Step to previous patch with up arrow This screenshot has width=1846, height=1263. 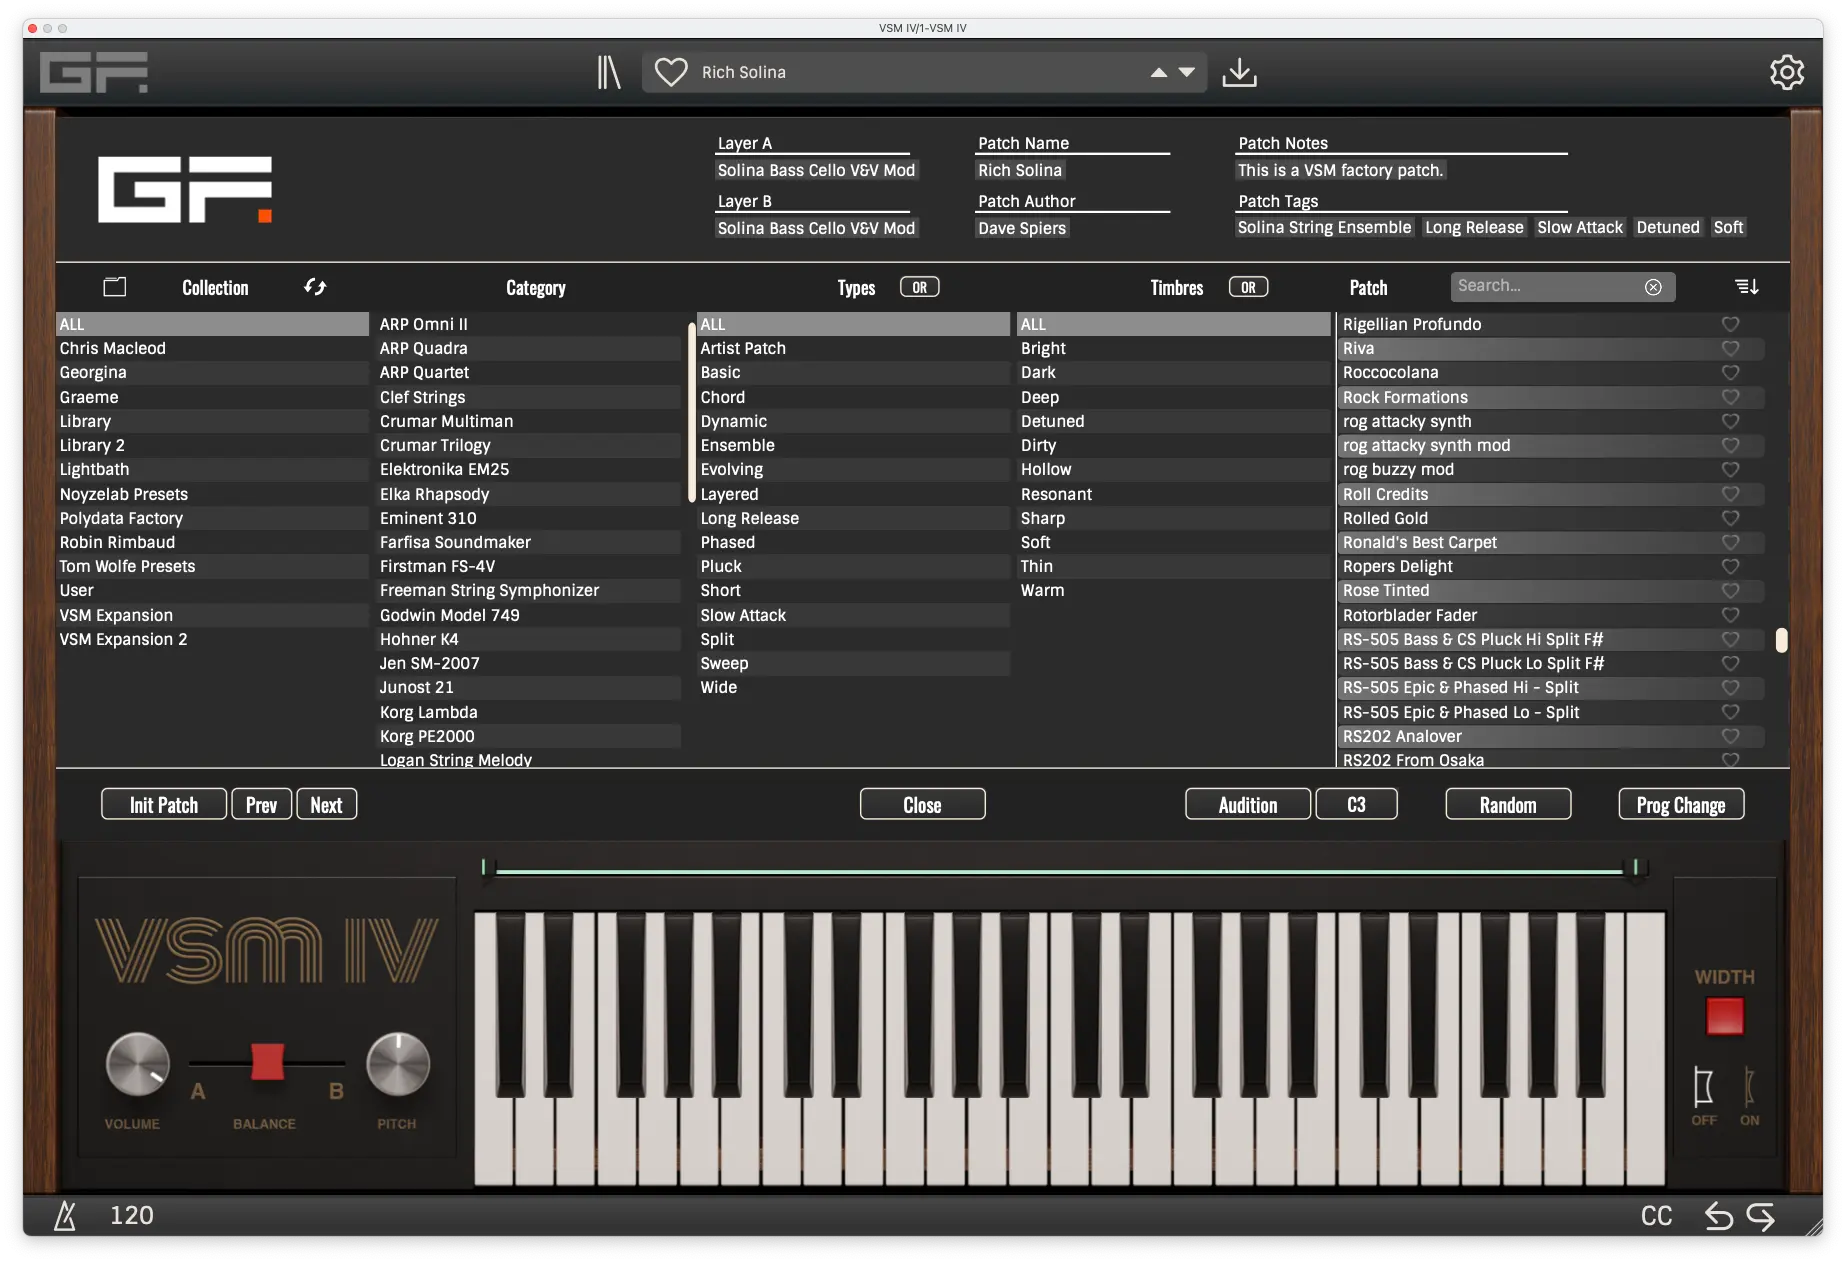point(1158,72)
